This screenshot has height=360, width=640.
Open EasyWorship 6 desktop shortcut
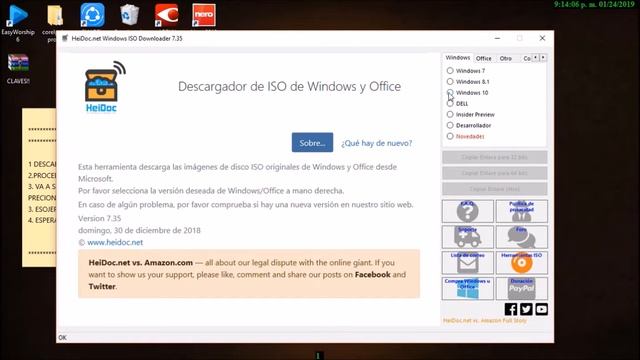(x=18, y=23)
